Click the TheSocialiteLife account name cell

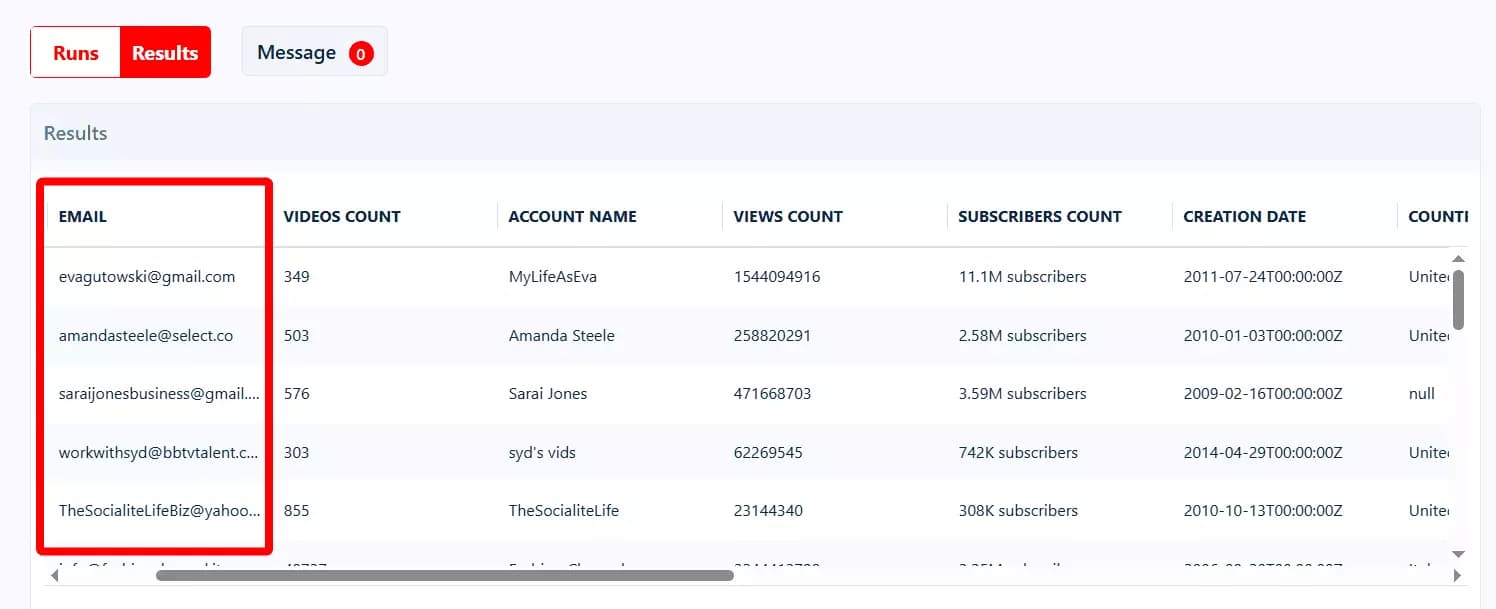coord(563,510)
